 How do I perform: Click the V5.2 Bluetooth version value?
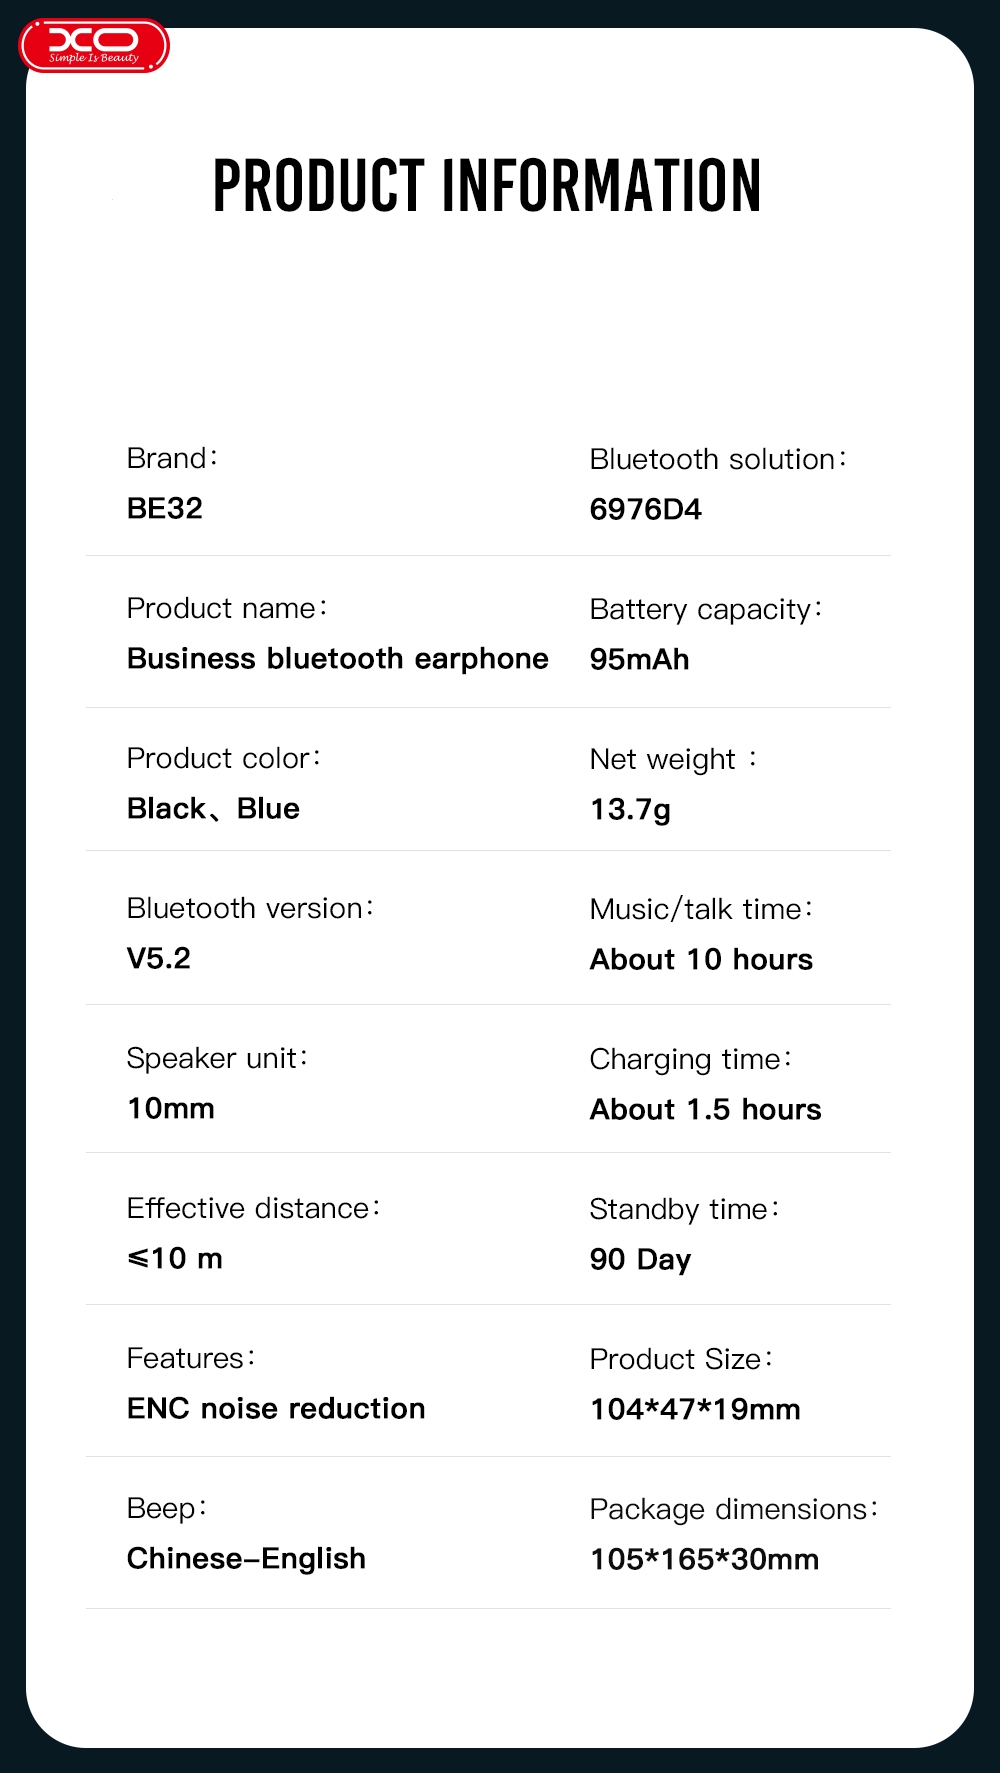click(x=159, y=958)
